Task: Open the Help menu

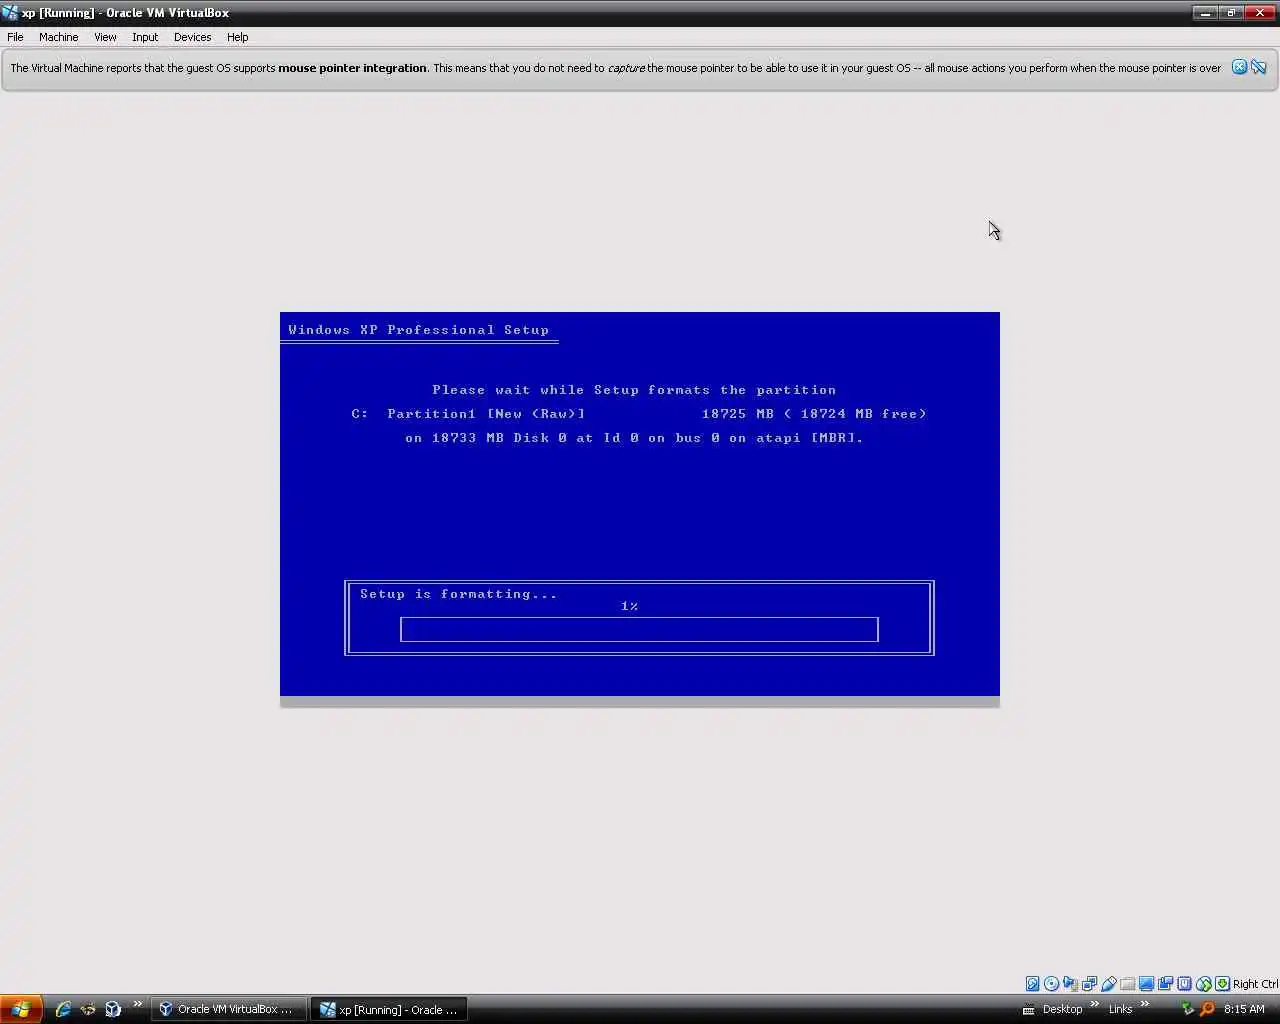Action: click(237, 37)
